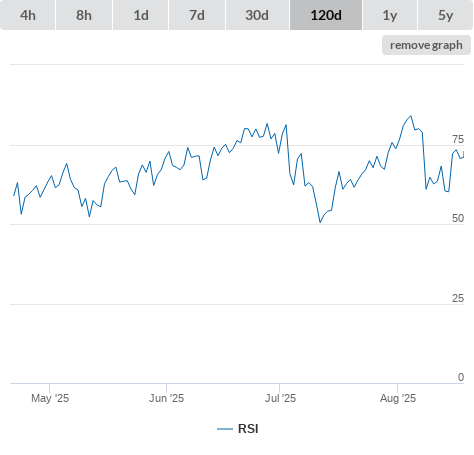Click the Jun '25 axis label
The height and width of the screenshot is (455, 474).
(166, 398)
